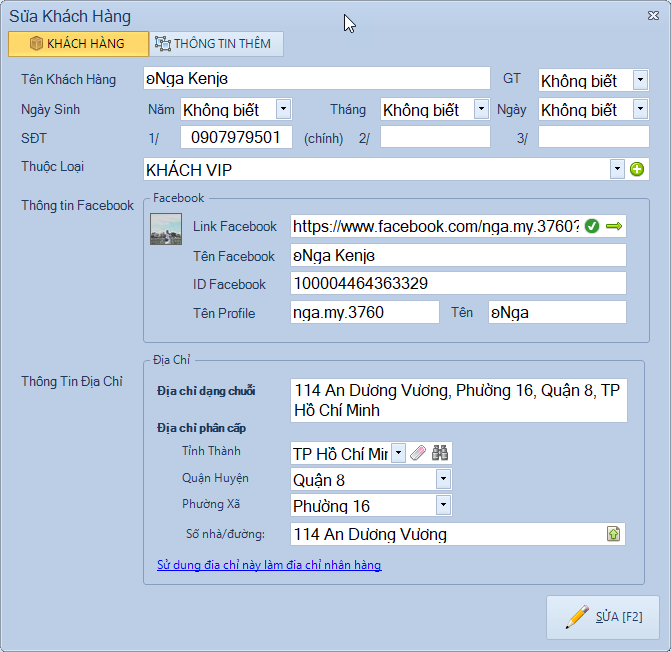This screenshot has height=652, width=671.
Task: Click the Địa chỉ phân cấp heading
Action: pyautogui.click(x=201, y=428)
